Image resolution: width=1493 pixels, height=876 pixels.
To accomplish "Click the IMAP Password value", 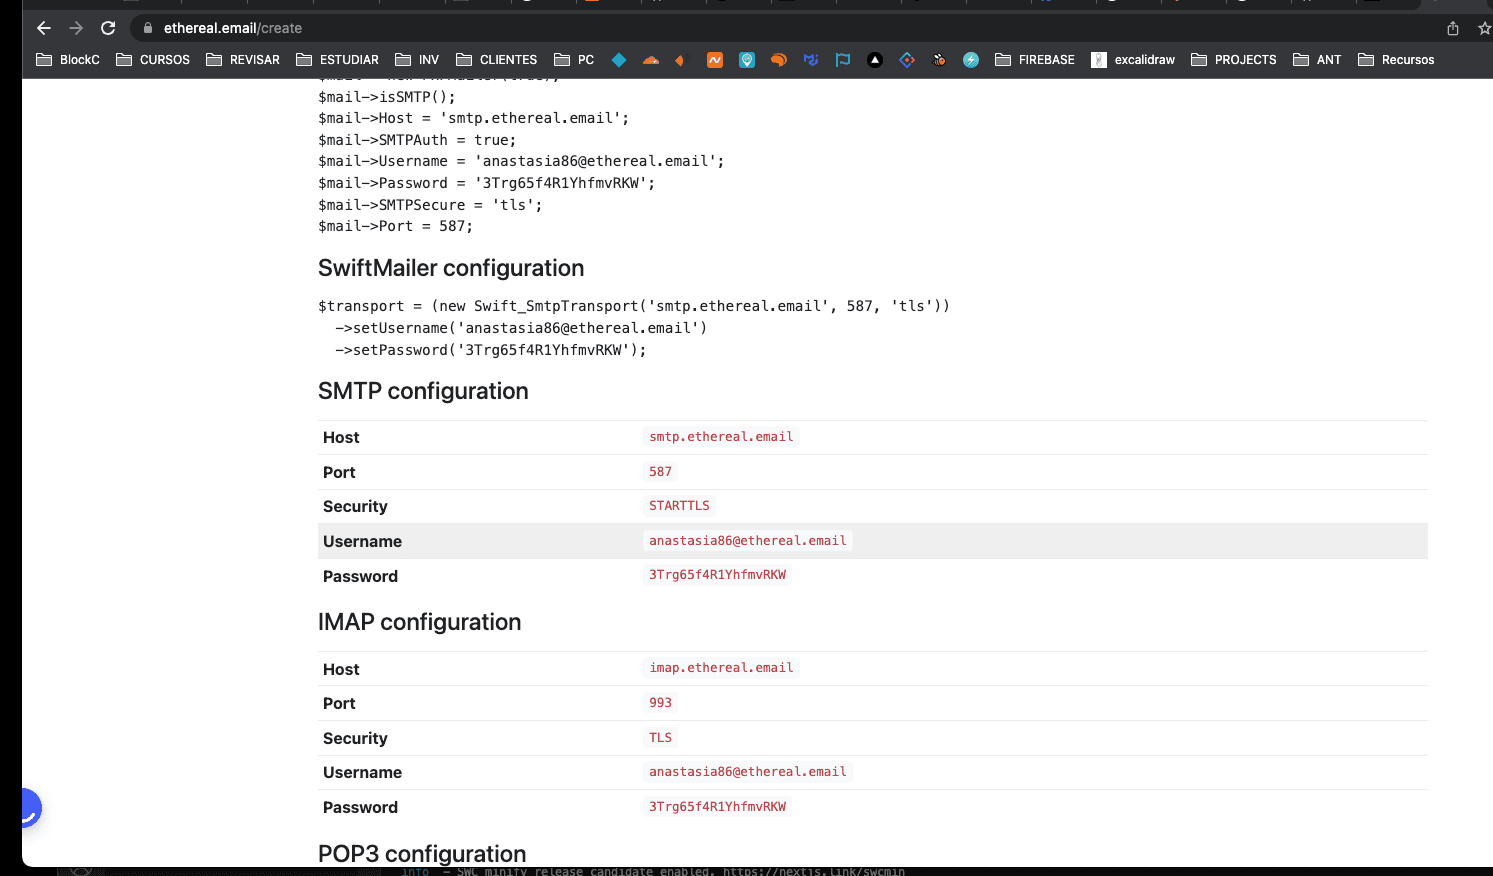I will (x=717, y=807).
